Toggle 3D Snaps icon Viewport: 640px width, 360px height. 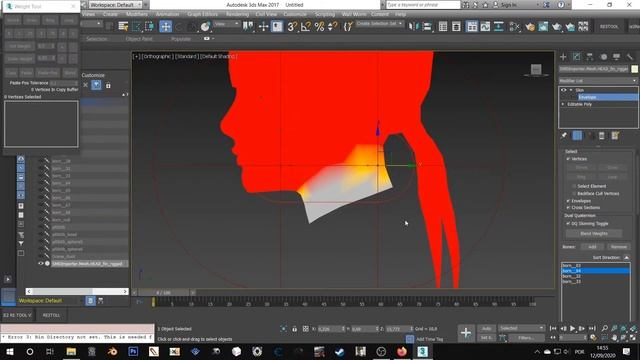[x=292, y=27]
